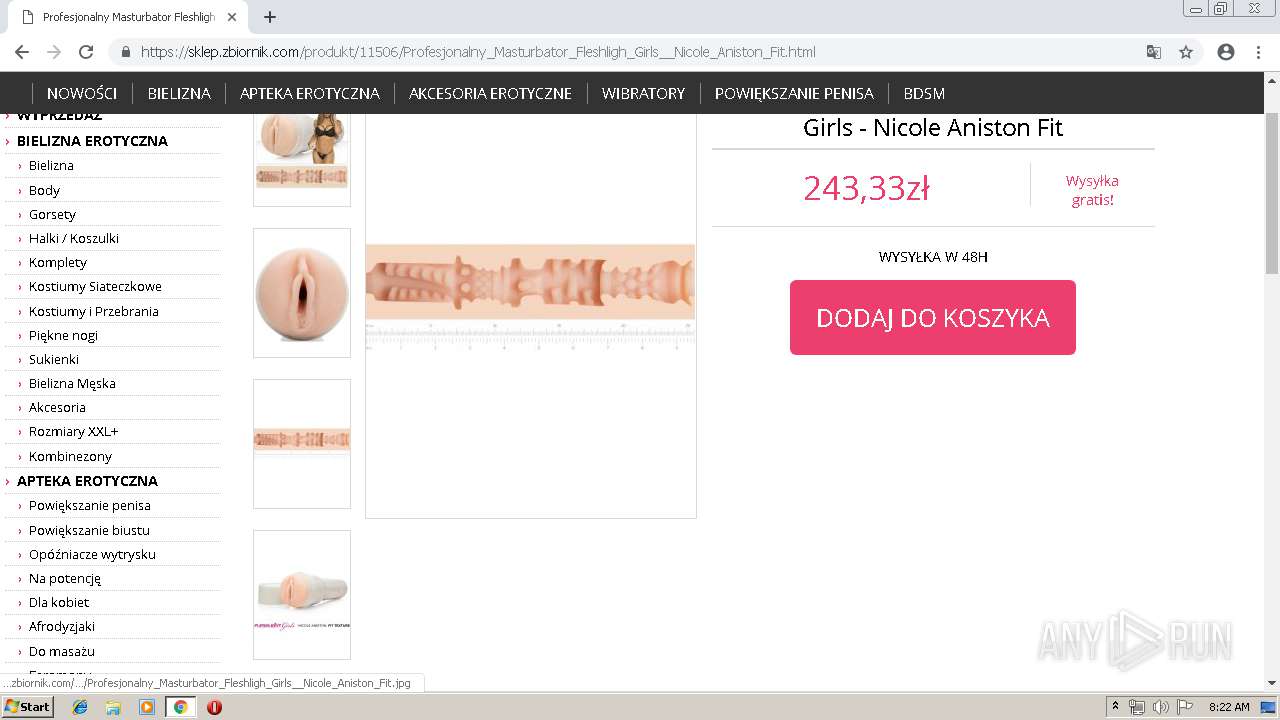Open the Sukienki sidebar link
Screen dimensions: 1280x720
tap(54, 359)
